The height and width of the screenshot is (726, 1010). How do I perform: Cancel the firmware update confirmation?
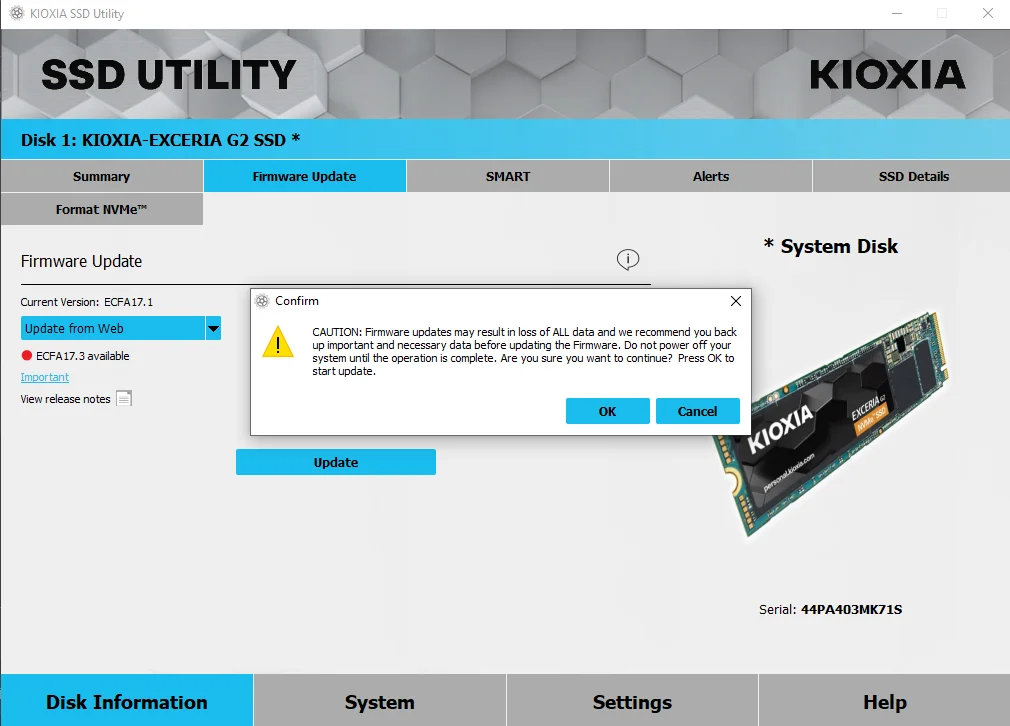698,411
